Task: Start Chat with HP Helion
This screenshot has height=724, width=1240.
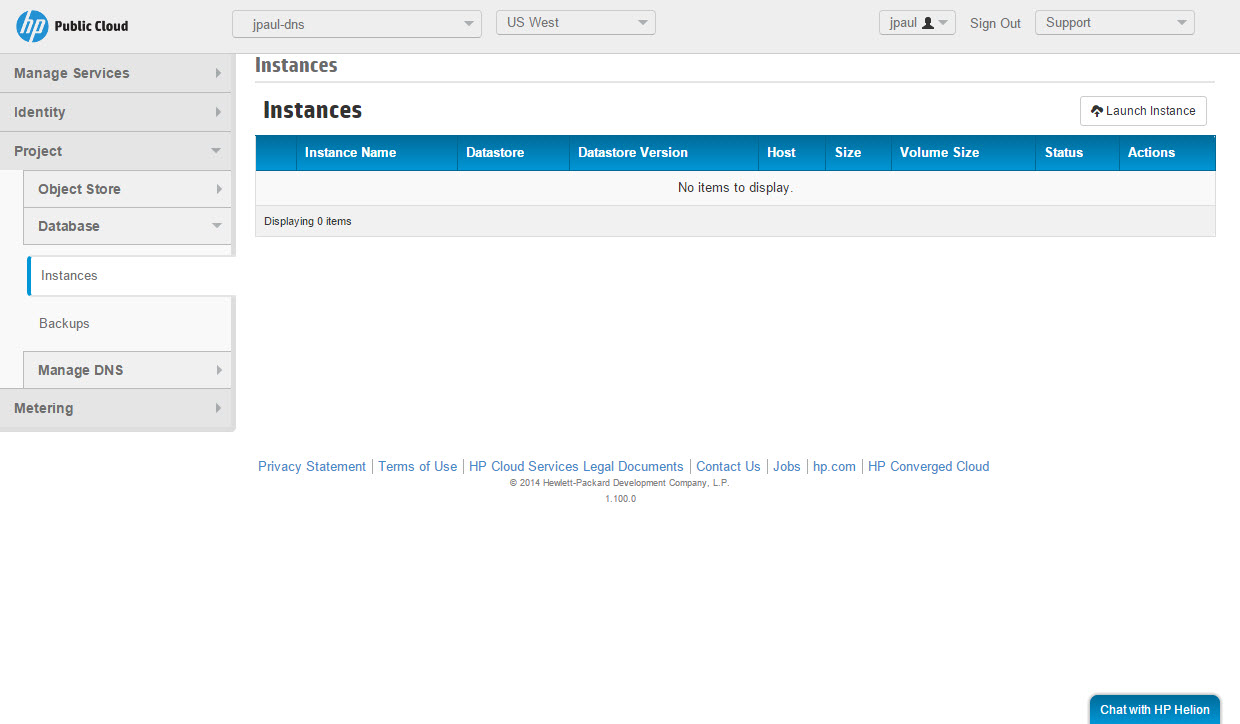Action: tap(1155, 710)
